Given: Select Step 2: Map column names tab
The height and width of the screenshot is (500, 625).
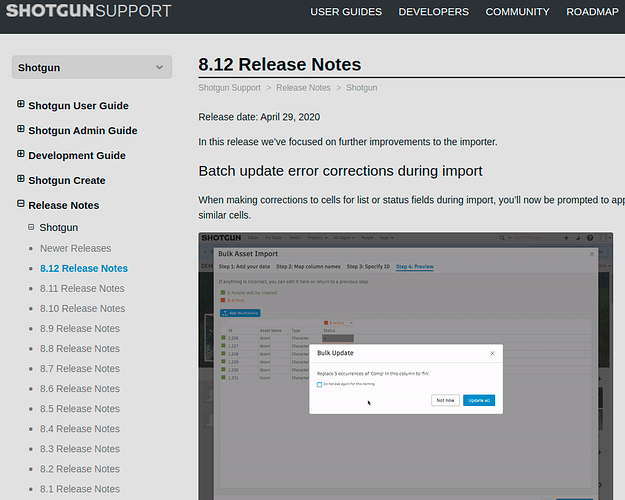Looking at the screenshot, I should click(309, 266).
